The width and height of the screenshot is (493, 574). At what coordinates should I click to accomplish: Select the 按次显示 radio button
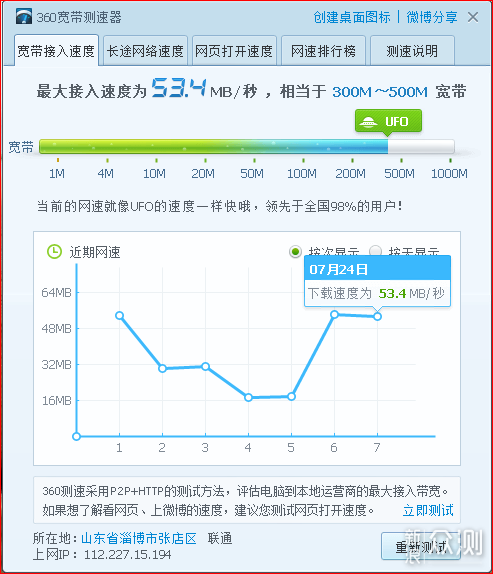coord(295,252)
